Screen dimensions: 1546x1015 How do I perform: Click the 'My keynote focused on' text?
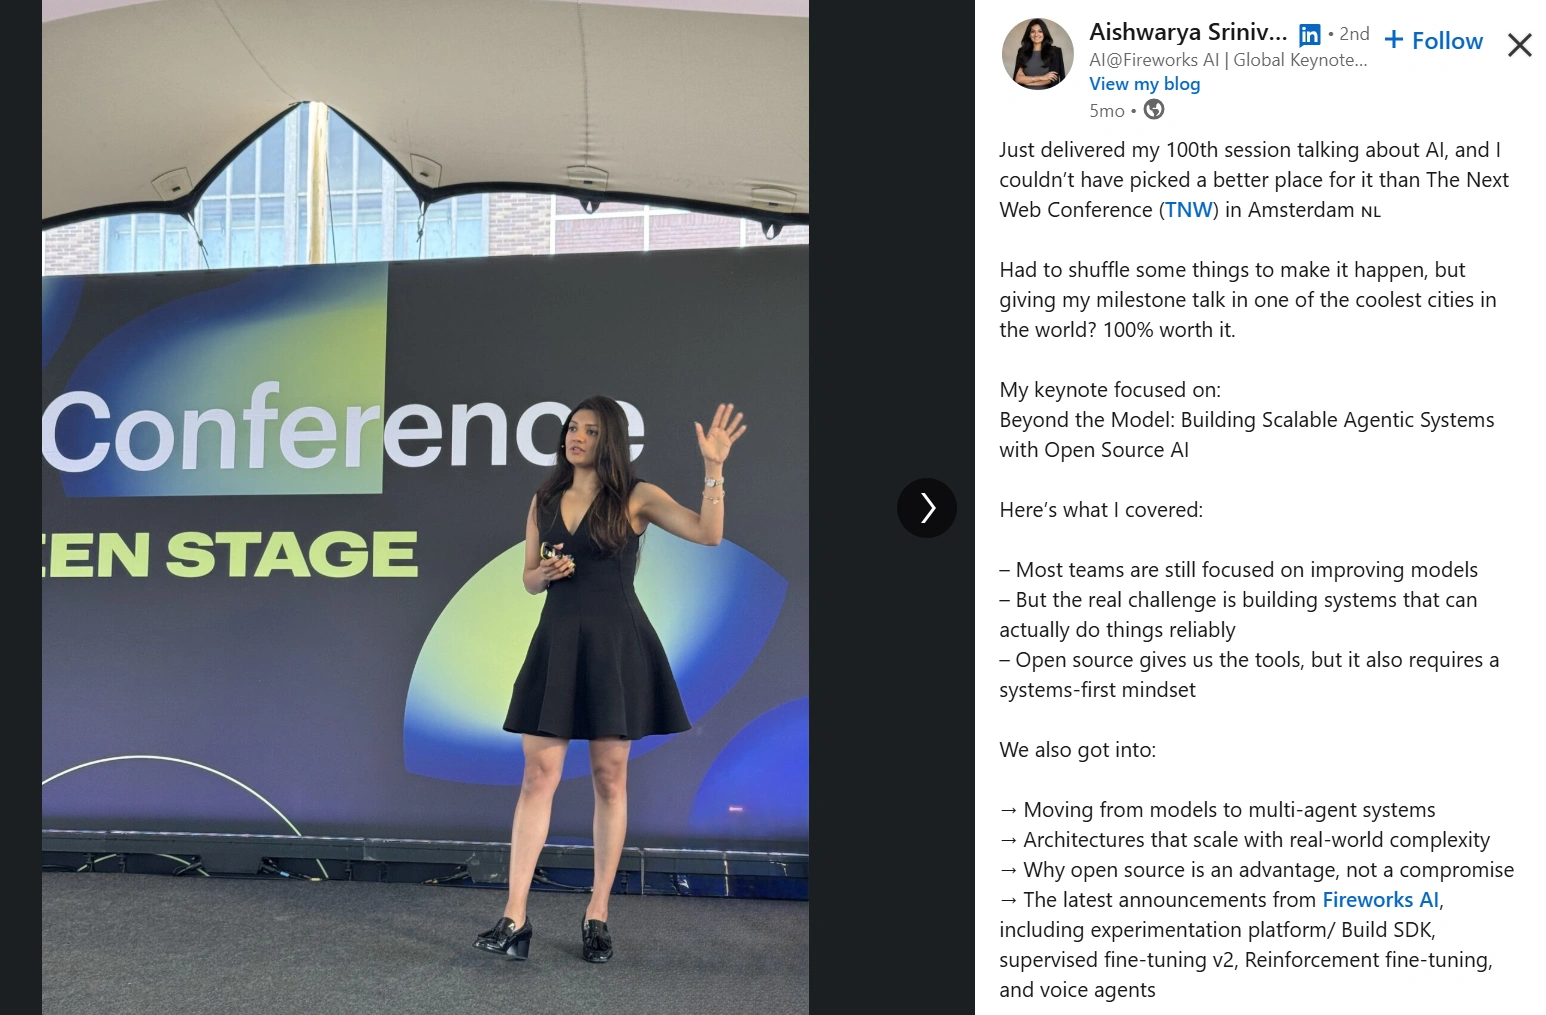(x=1109, y=390)
